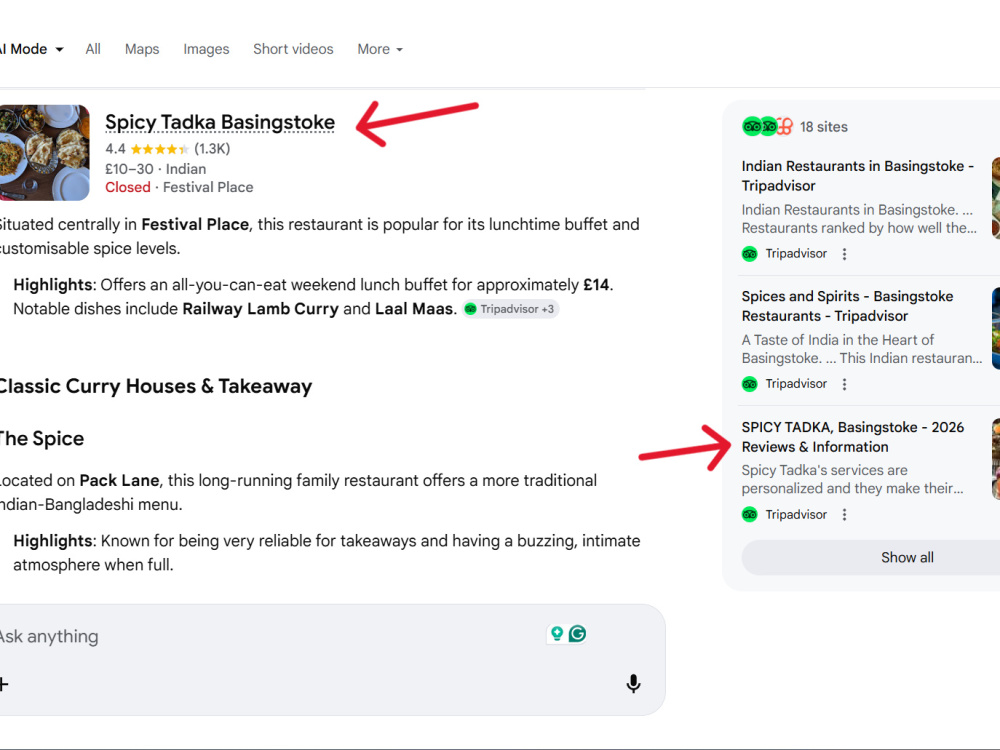The height and width of the screenshot is (750, 1000).
Task: Click Spicy Tadka Basingstoke title link
Action: tap(220, 122)
